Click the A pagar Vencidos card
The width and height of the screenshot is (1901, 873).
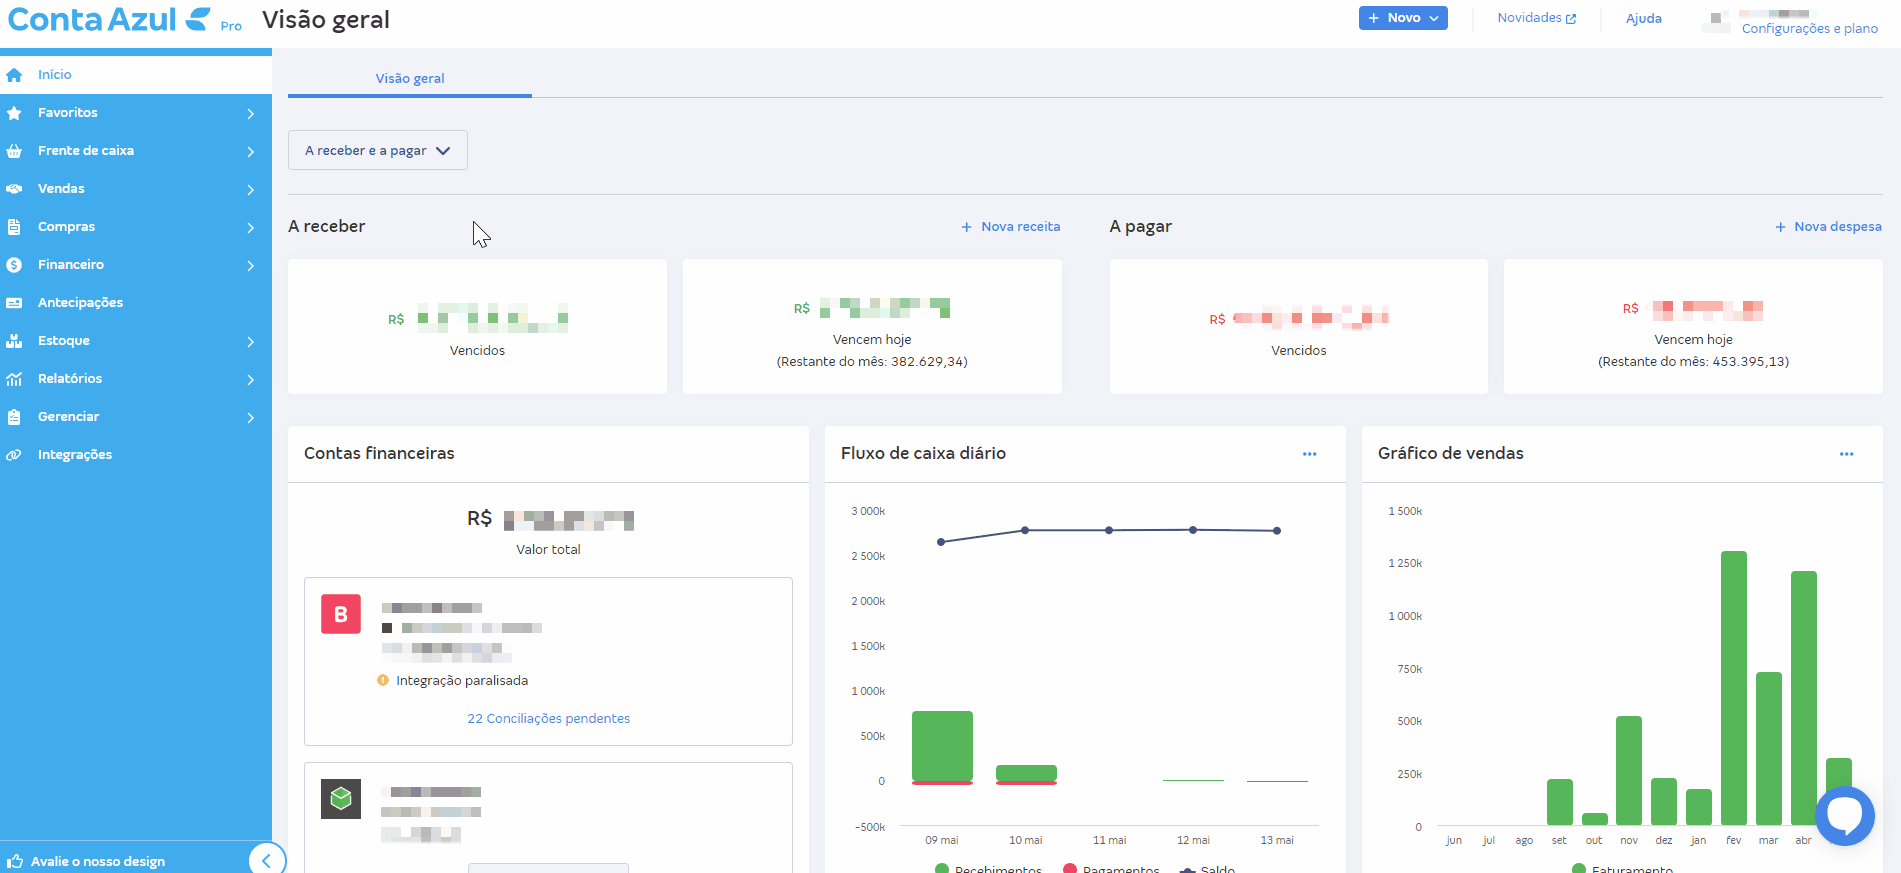1299,326
